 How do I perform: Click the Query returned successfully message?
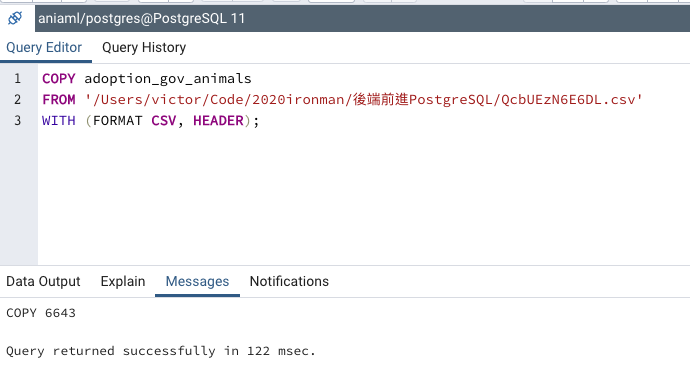(161, 351)
